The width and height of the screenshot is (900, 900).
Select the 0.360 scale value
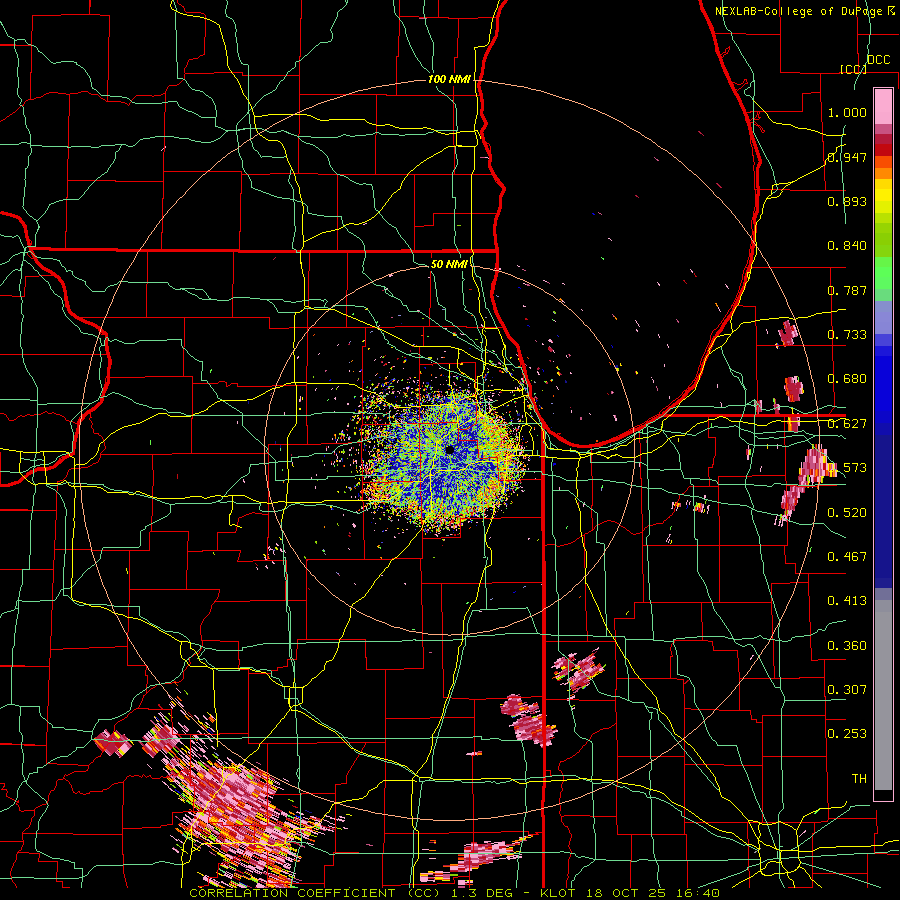tap(847, 646)
